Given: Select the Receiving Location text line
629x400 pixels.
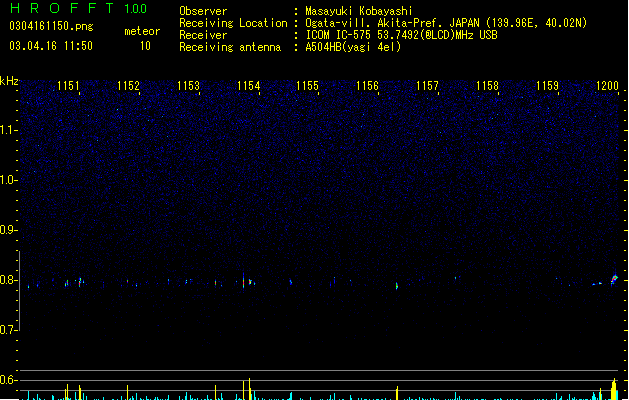Looking at the screenshot, I should pos(383,23).
